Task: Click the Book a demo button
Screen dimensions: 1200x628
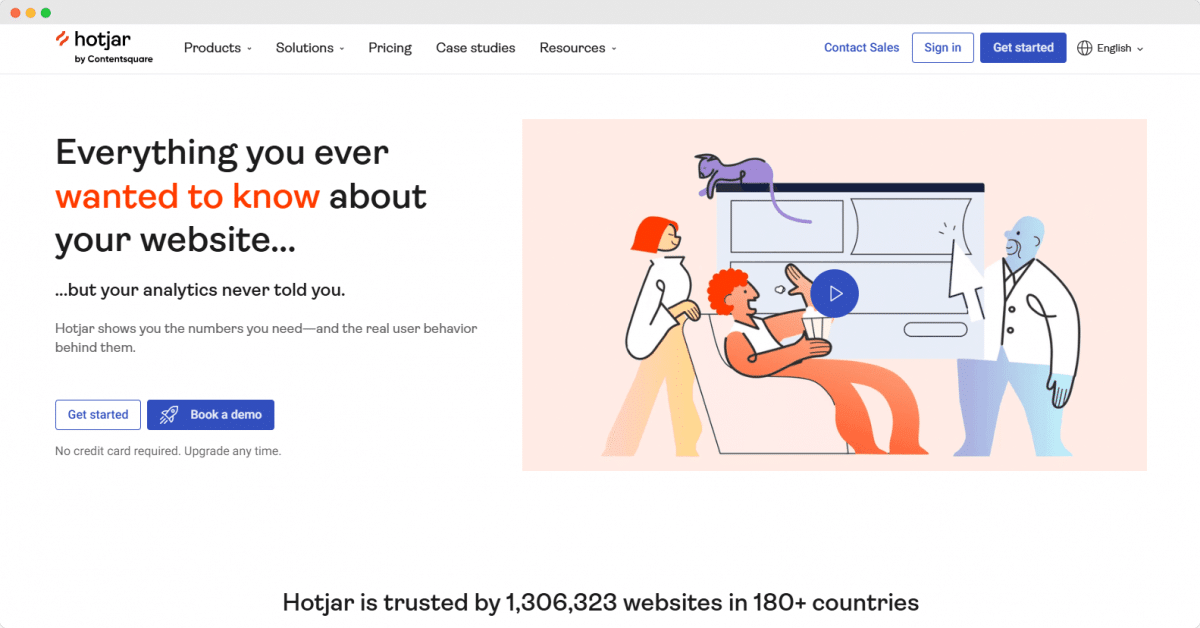Action: [x=210, y=415]
